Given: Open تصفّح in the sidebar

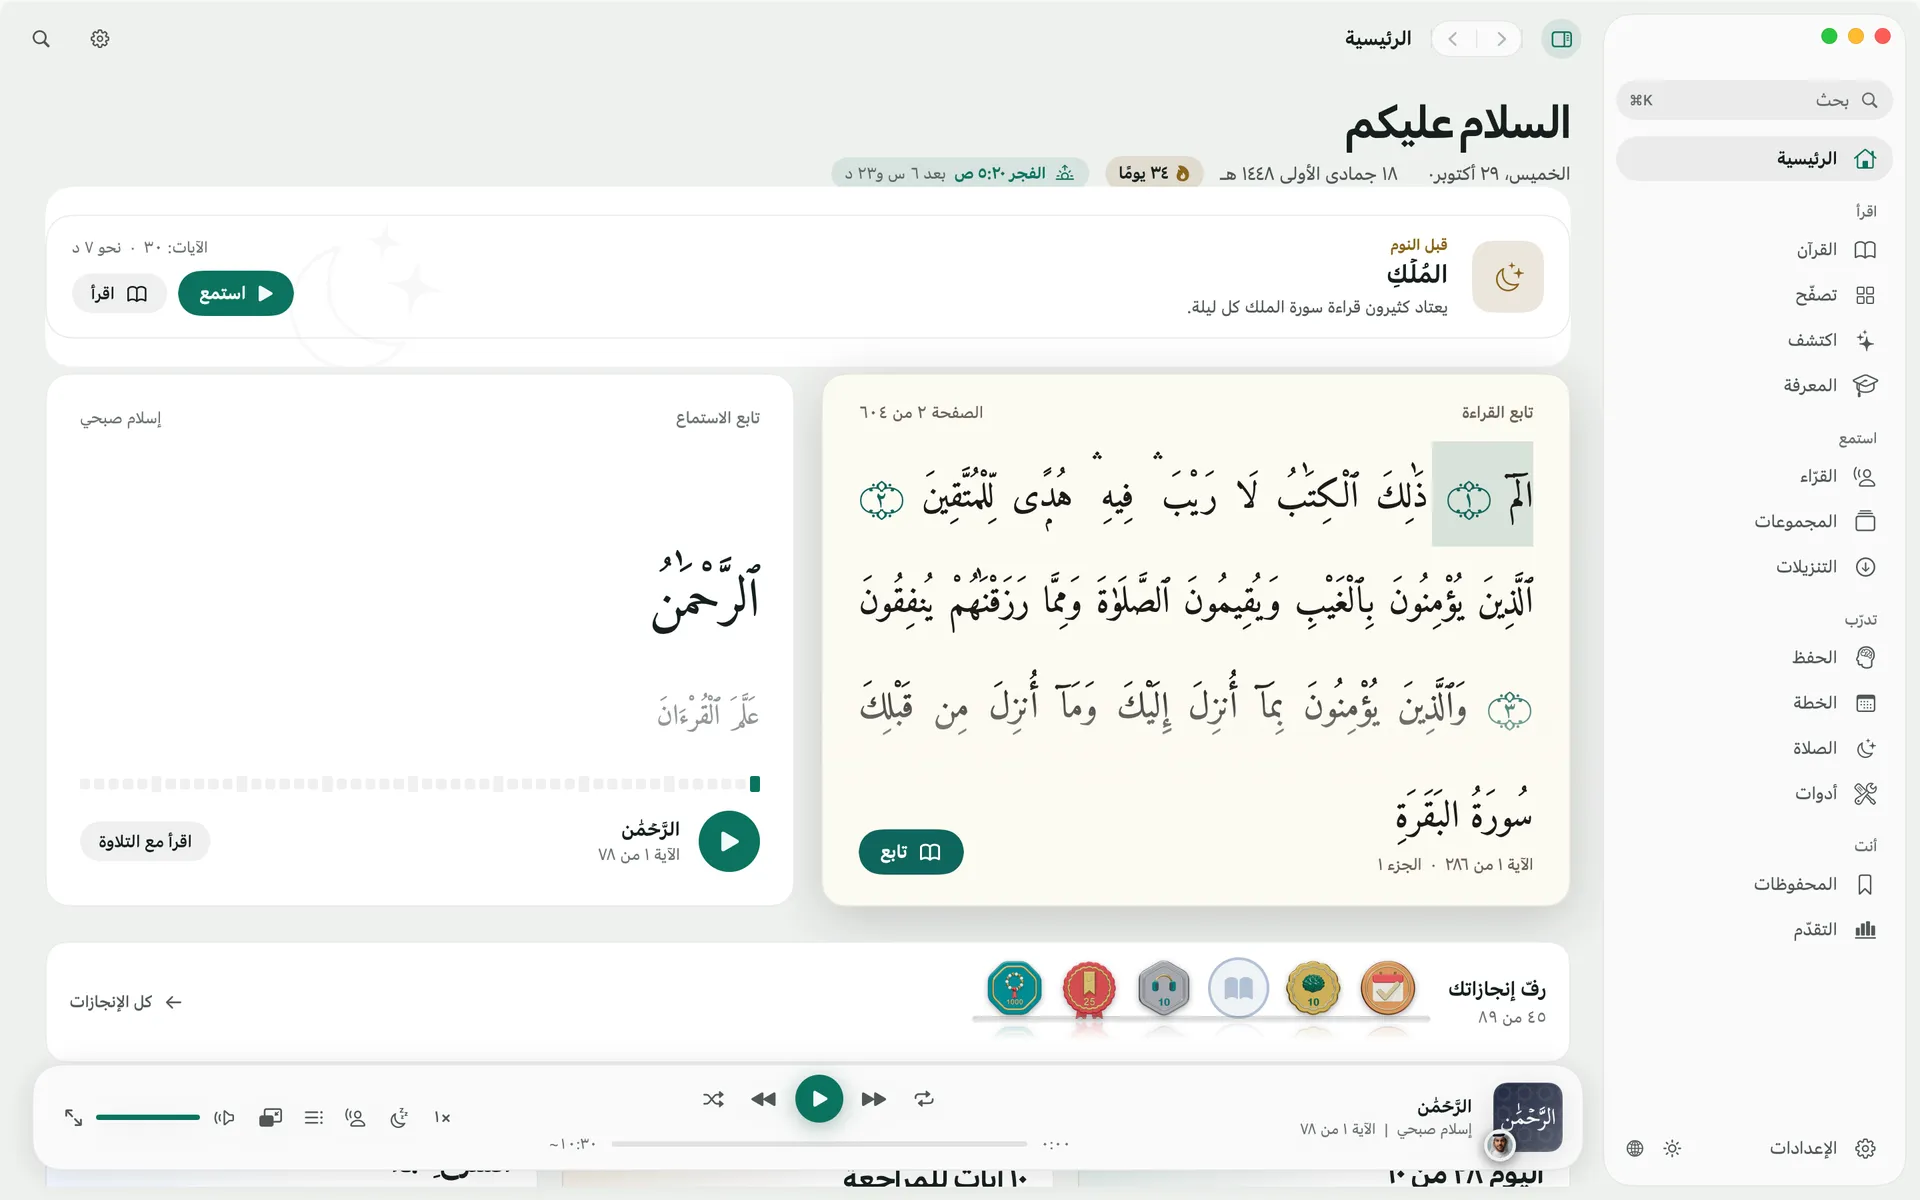Looking at the screenshot, I should pos(1754,295).
